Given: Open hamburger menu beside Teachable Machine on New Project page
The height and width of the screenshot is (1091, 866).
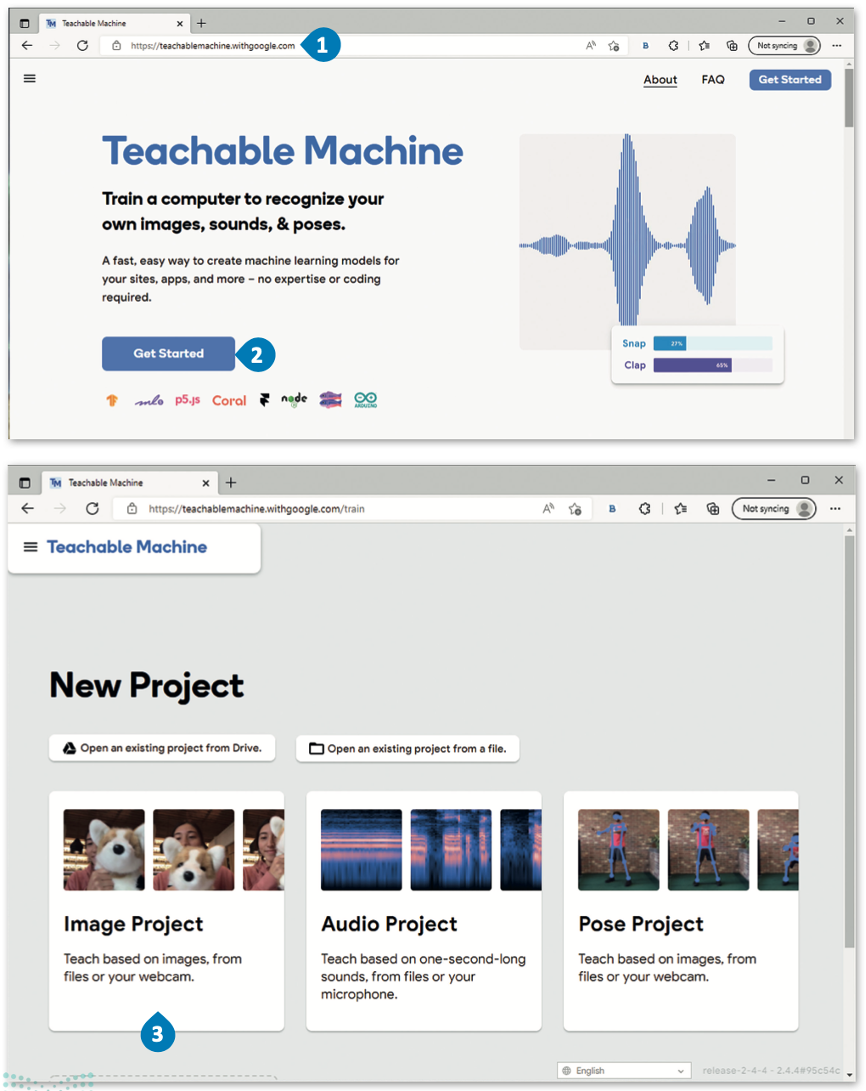Looking at the screenshot, I should 31,547.
